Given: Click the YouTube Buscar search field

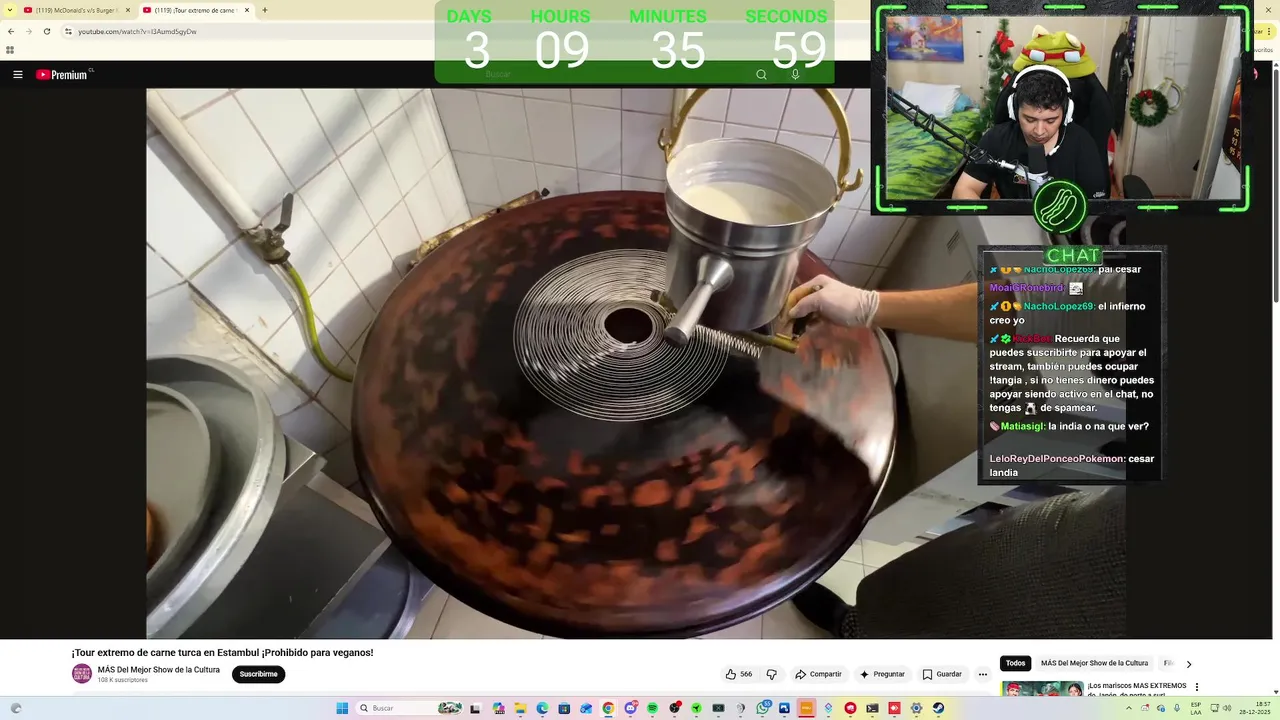Looking at the screenshot, I should (610, 74).
